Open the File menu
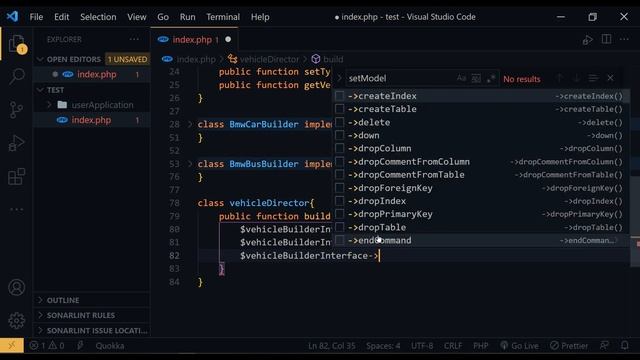Screen dimensions: 640x360 tap(36, 17)
